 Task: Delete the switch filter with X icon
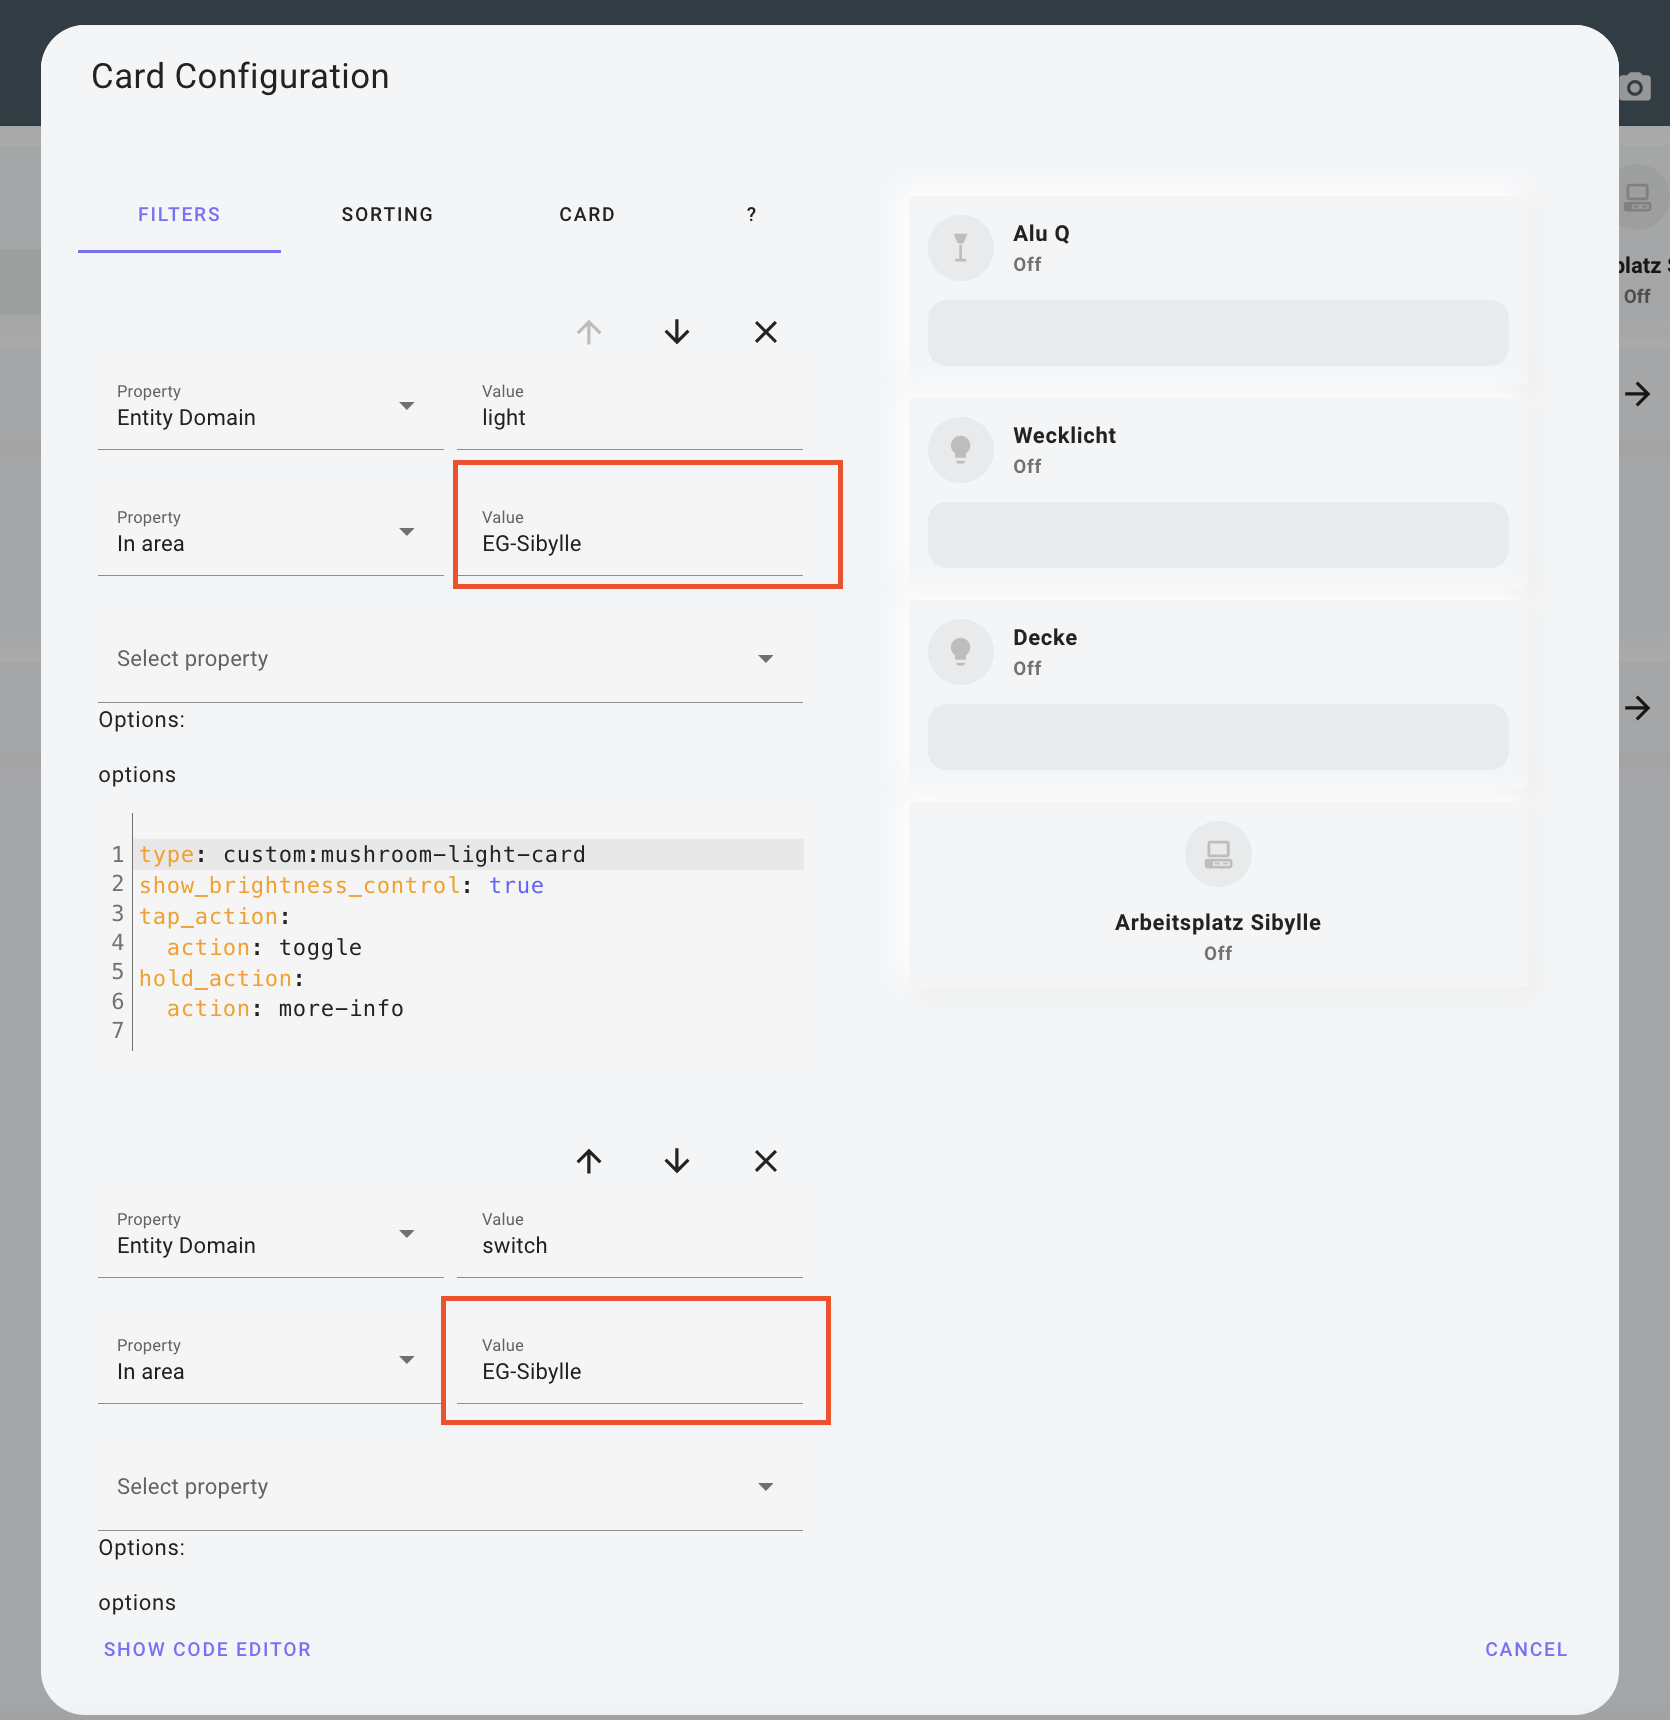pos(766,1161)
